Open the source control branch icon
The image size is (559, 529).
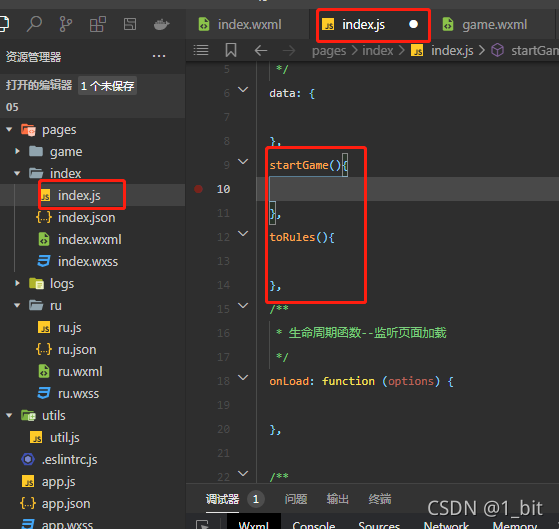pos(66,24)
